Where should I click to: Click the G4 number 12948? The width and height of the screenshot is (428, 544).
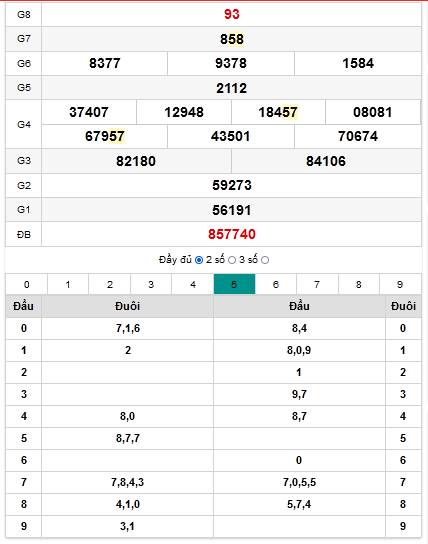[184, 112]
